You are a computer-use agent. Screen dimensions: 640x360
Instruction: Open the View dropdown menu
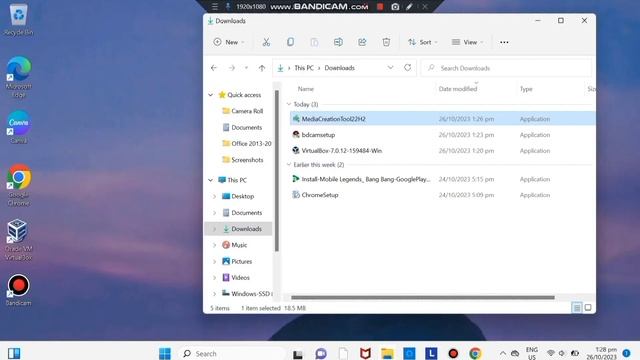[x=467, y=42]
